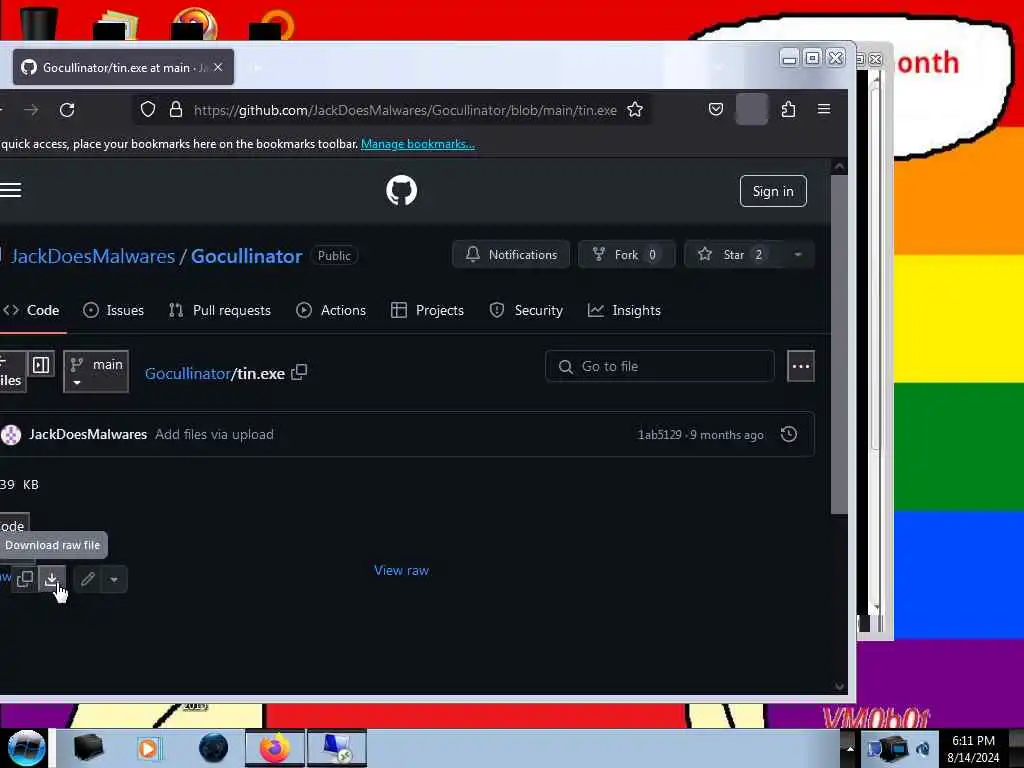
Task: Copy raw file contents icon
Action: pos(25,579)
